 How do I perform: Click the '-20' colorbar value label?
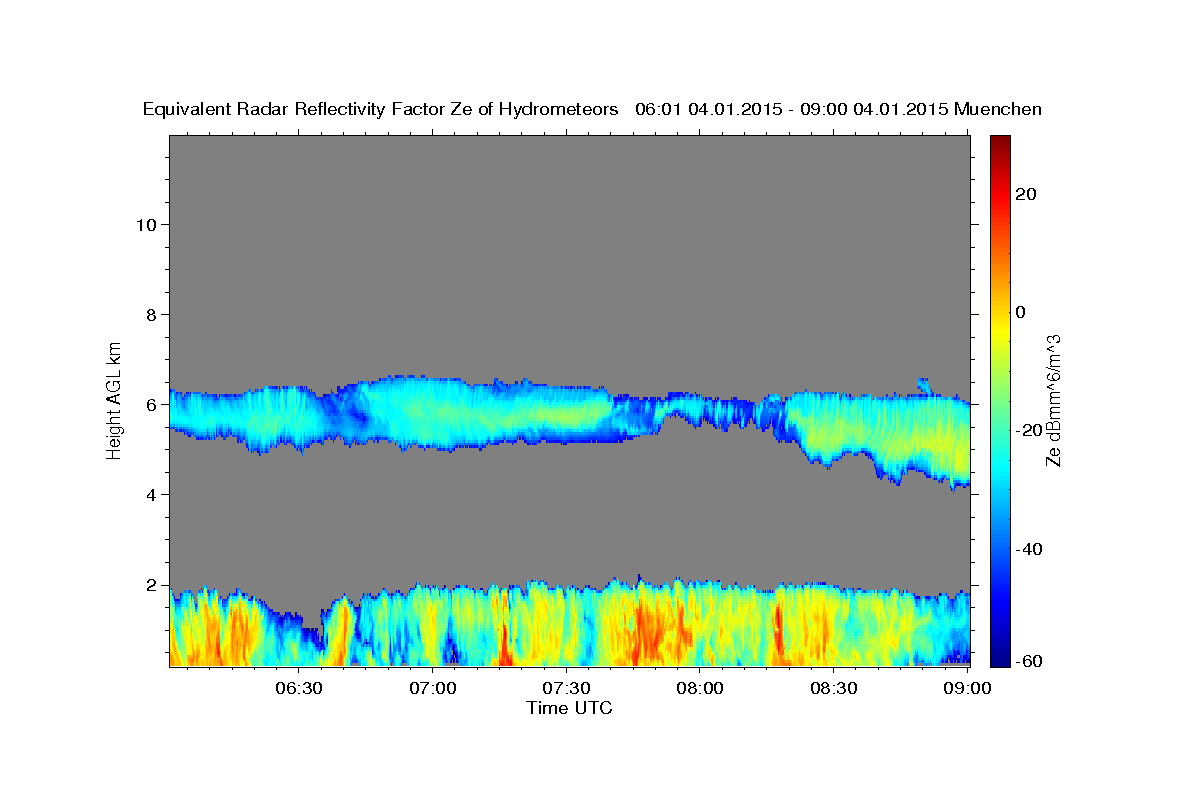point(1028,431)
